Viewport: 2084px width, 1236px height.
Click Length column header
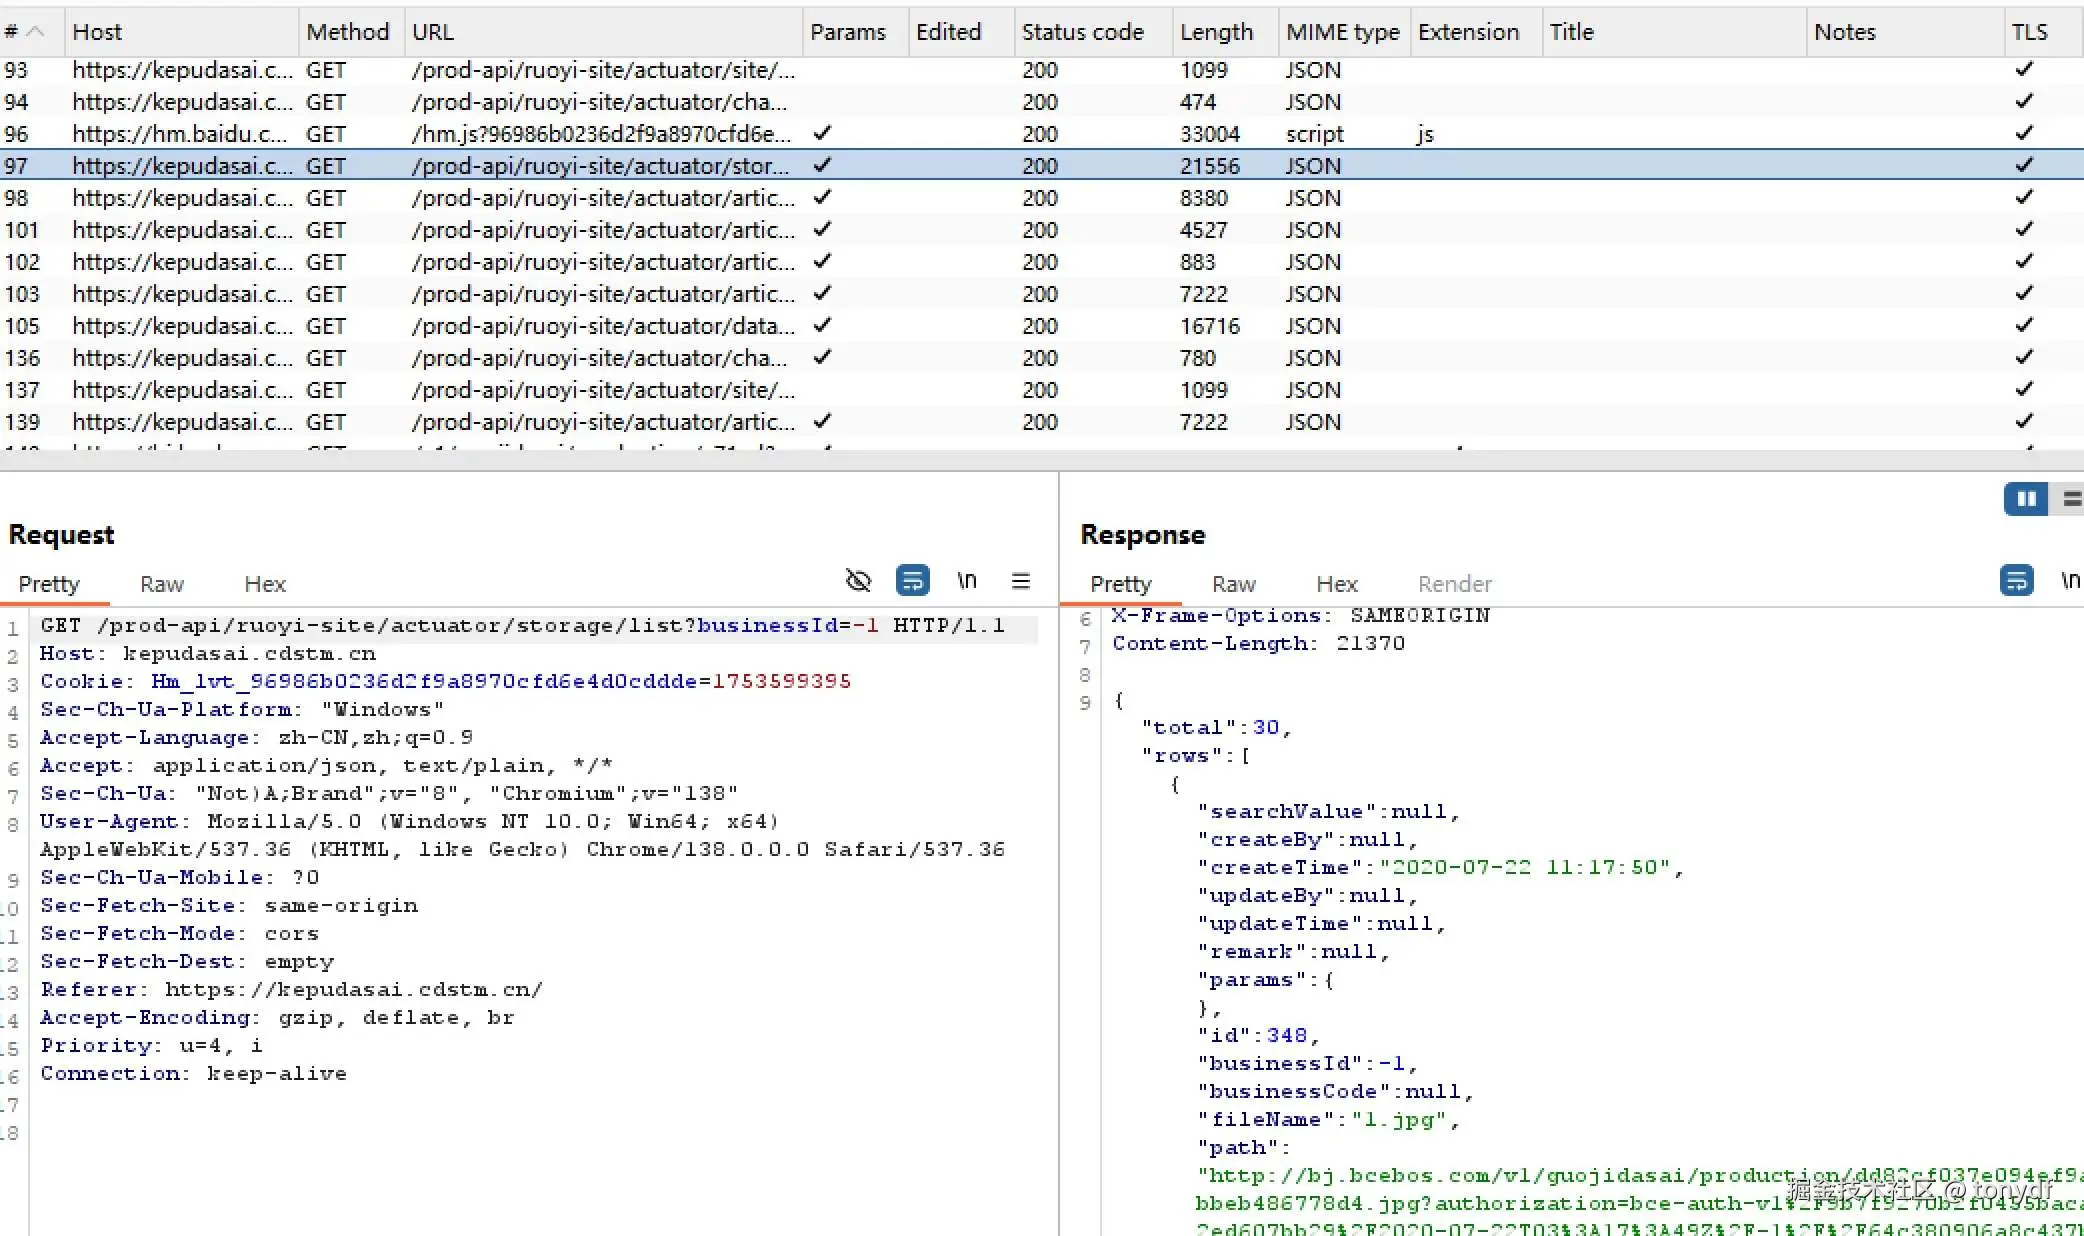1216,32
